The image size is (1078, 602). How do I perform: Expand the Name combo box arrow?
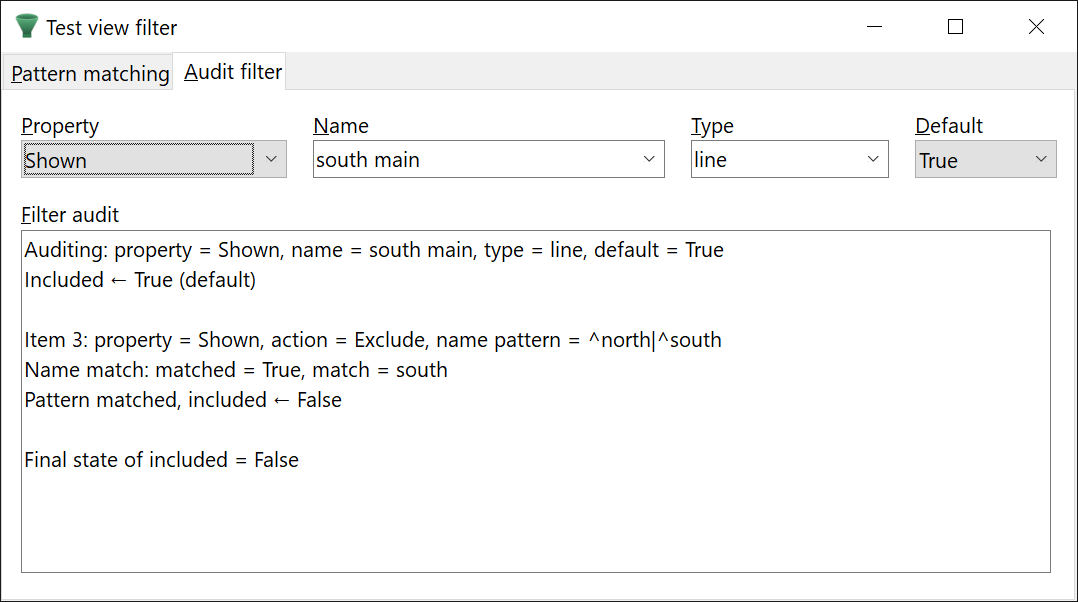pos(649,160)
